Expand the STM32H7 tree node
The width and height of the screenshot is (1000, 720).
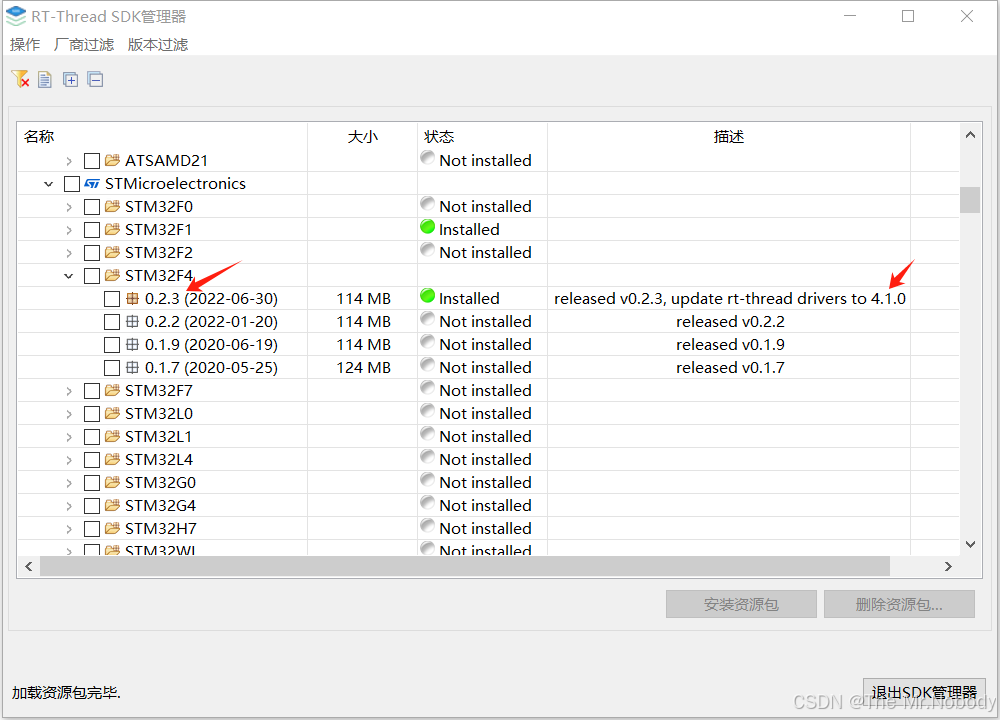pos(69,529)
